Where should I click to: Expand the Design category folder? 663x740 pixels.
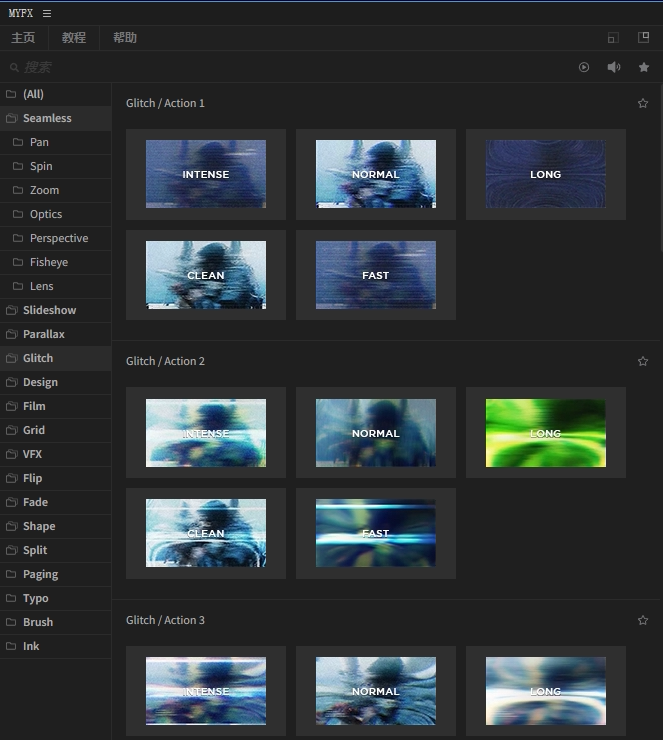(x=56, y=382)
